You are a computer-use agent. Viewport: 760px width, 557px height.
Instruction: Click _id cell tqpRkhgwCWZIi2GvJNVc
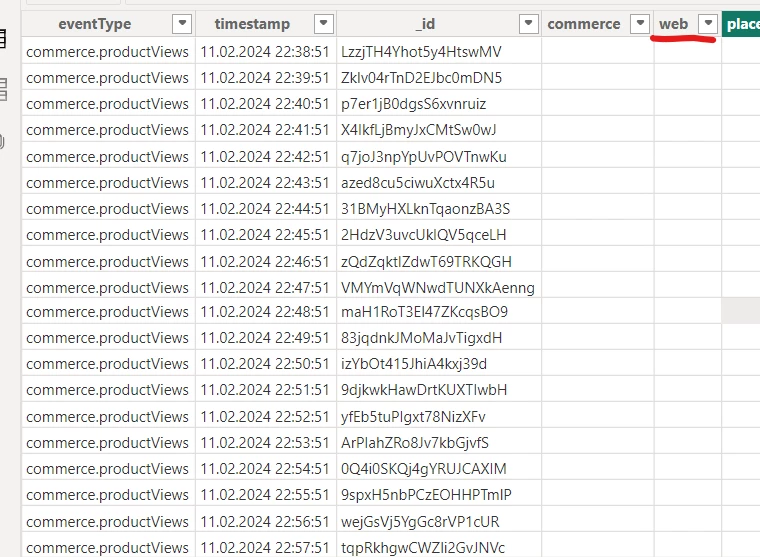(x=439, y=547)
